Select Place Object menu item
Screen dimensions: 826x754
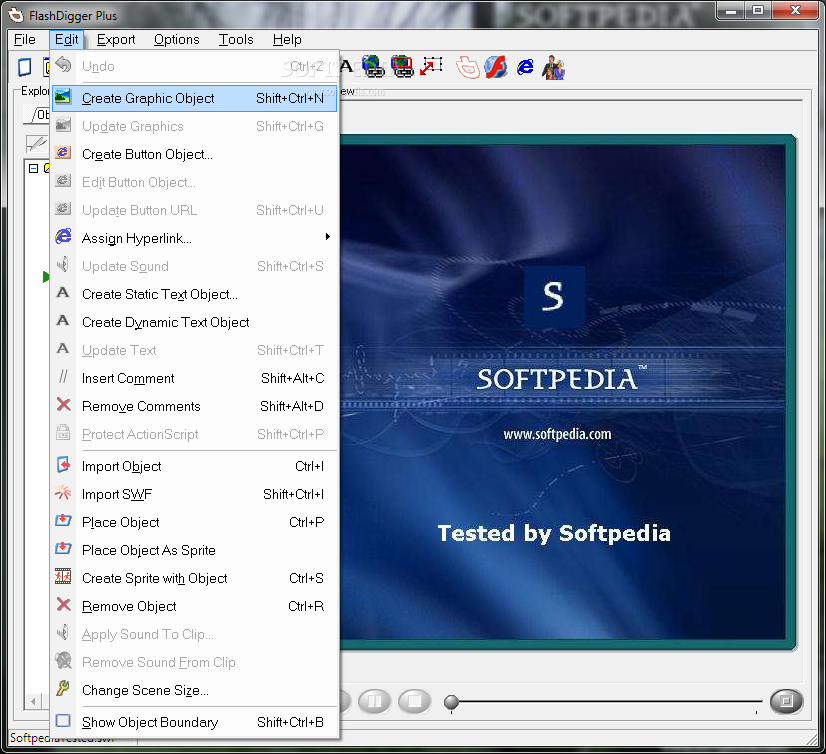pyautogui.click(x=194, y=522)
